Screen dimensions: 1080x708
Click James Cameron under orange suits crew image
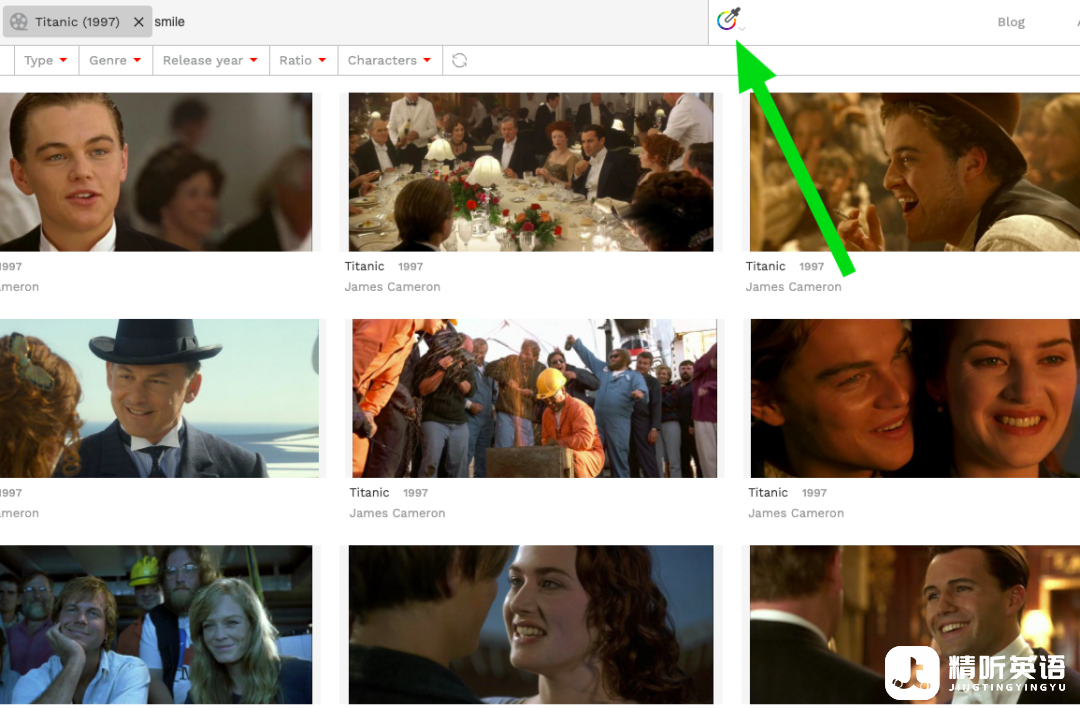tap(397, 514)
